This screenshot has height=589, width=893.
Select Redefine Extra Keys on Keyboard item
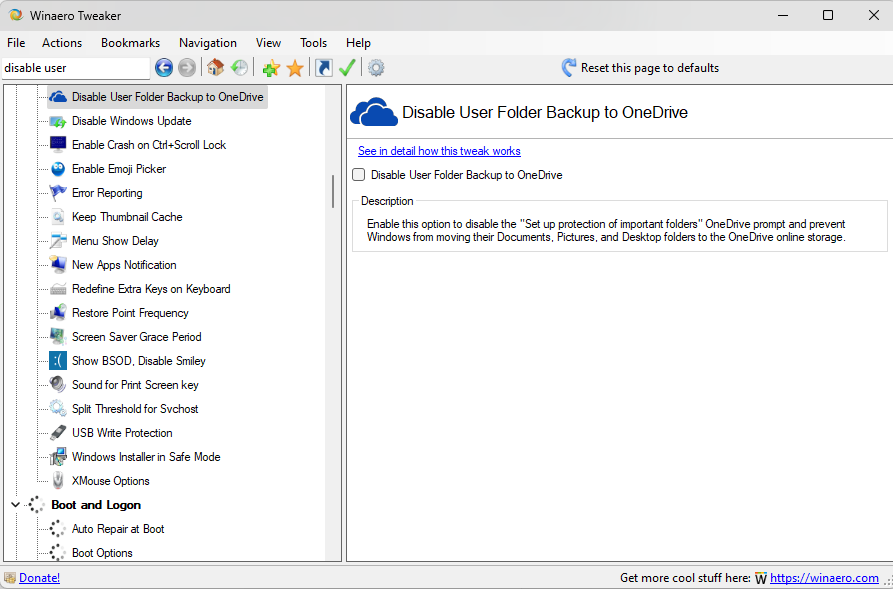pyautogui.click(x=151, y=289)
